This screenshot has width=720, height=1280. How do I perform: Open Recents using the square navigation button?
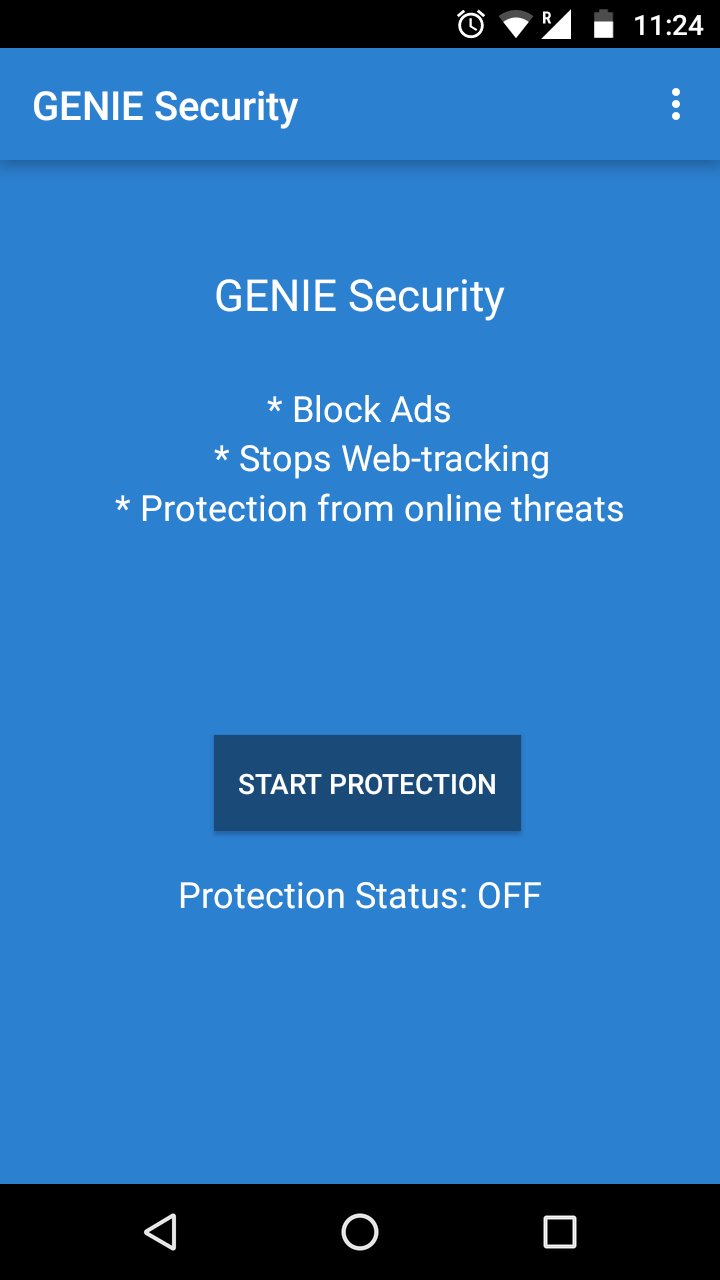(558, 1232)
